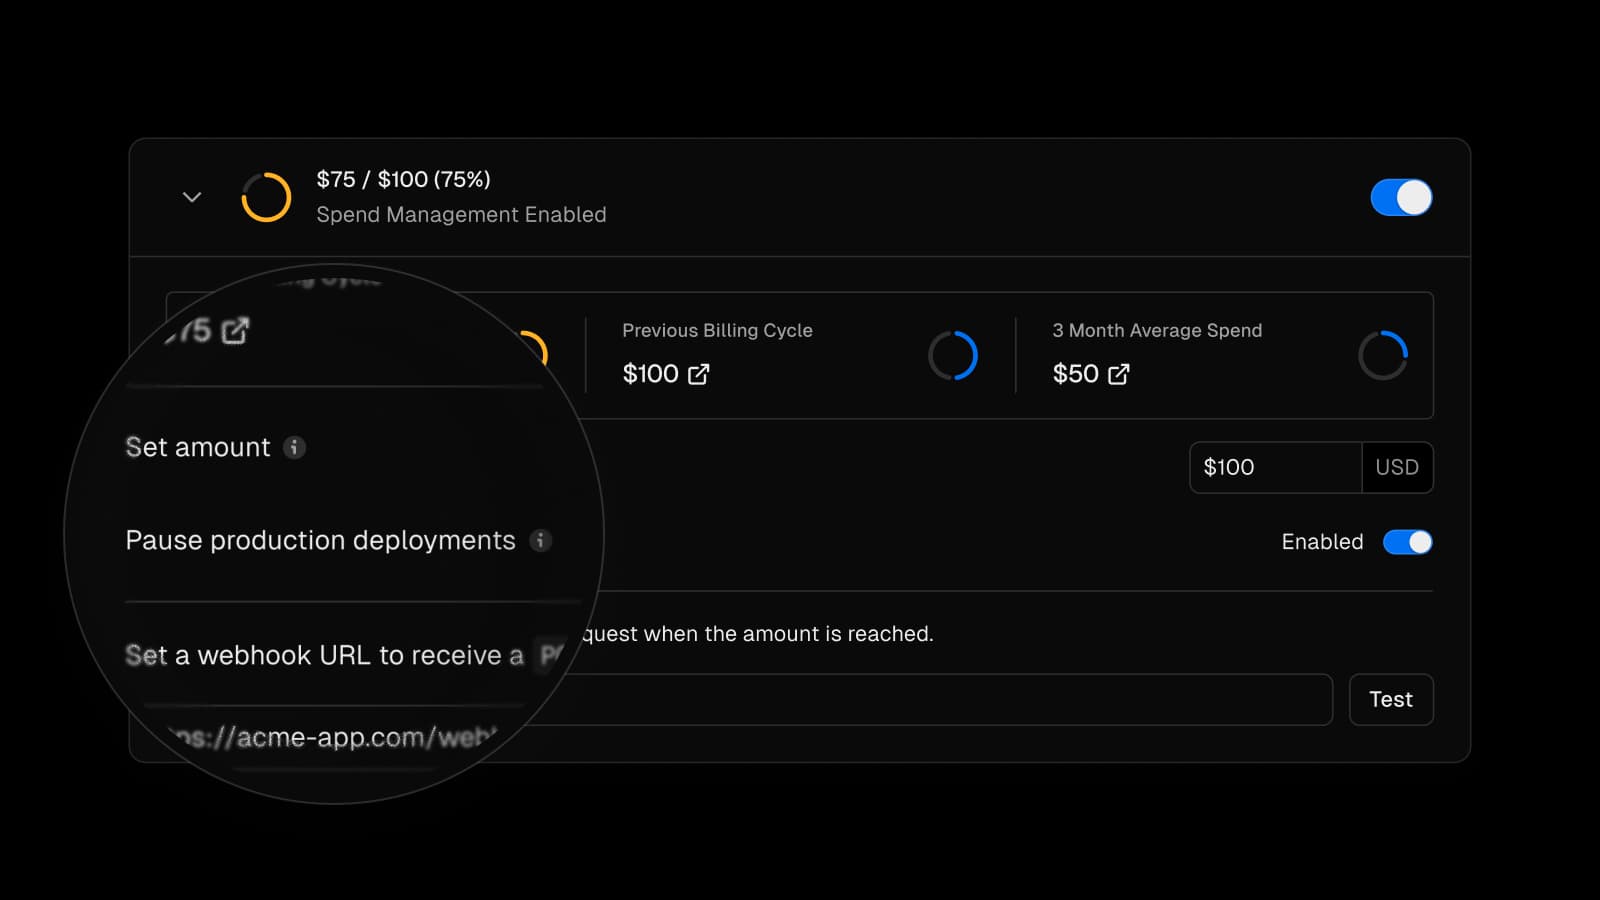Collapse the Spend Management section chevron
1600x900 pixels.
point(192,197)
